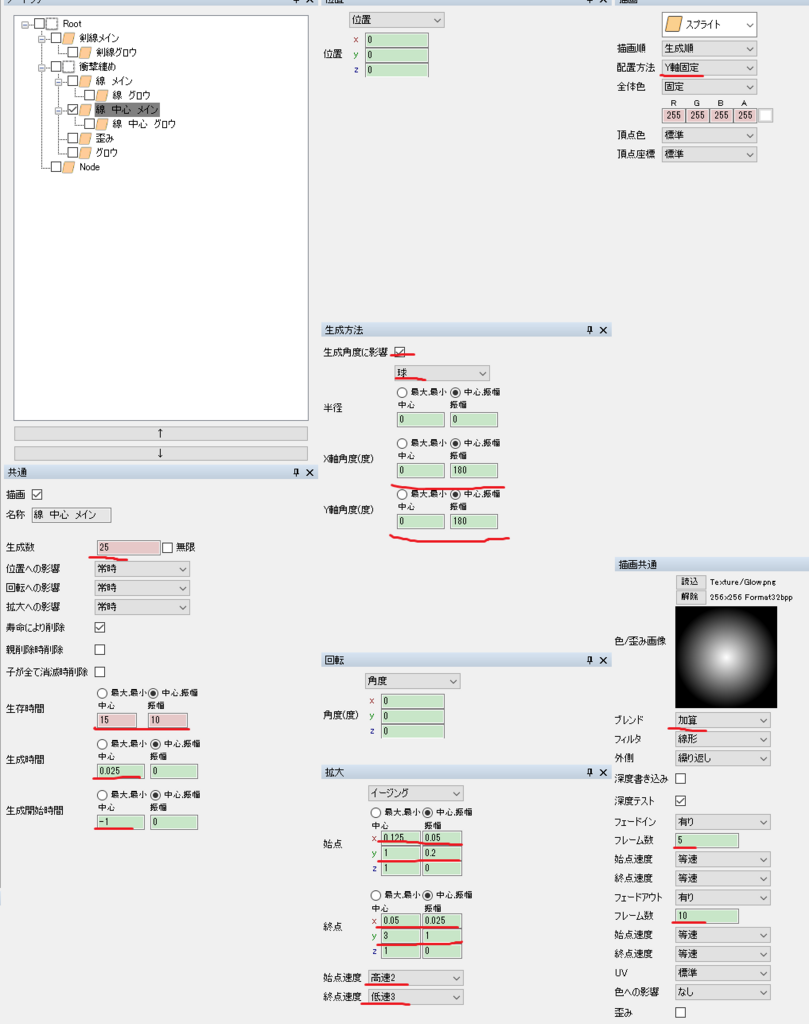The image size is (809, 1024).
Task: Select 最大,最小 radio for 生存時間
Action: [102, 693]
